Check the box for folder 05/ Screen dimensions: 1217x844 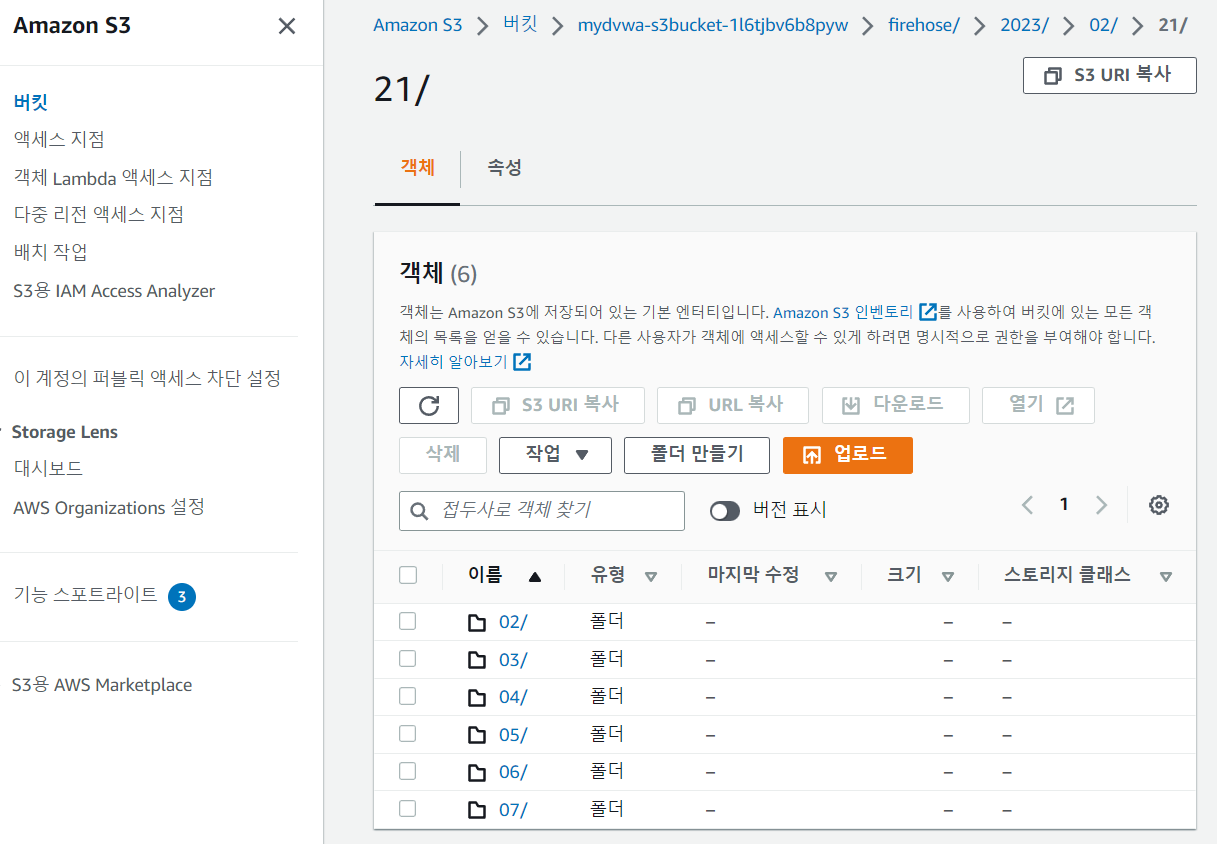point(407,733)
